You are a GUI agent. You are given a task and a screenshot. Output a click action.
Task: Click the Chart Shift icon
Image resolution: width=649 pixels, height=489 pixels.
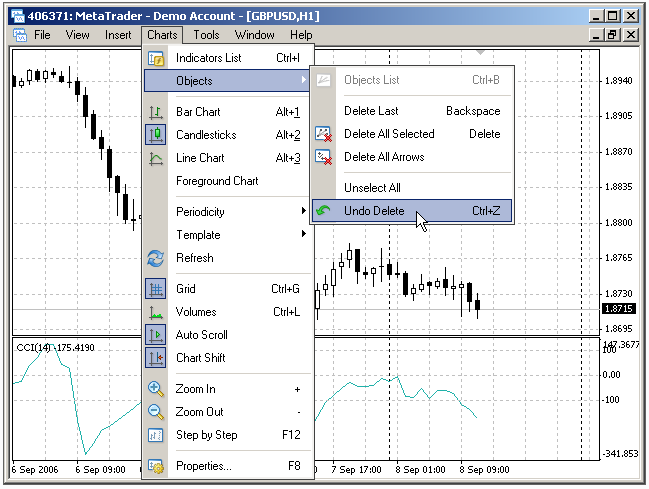click(156, 358)
